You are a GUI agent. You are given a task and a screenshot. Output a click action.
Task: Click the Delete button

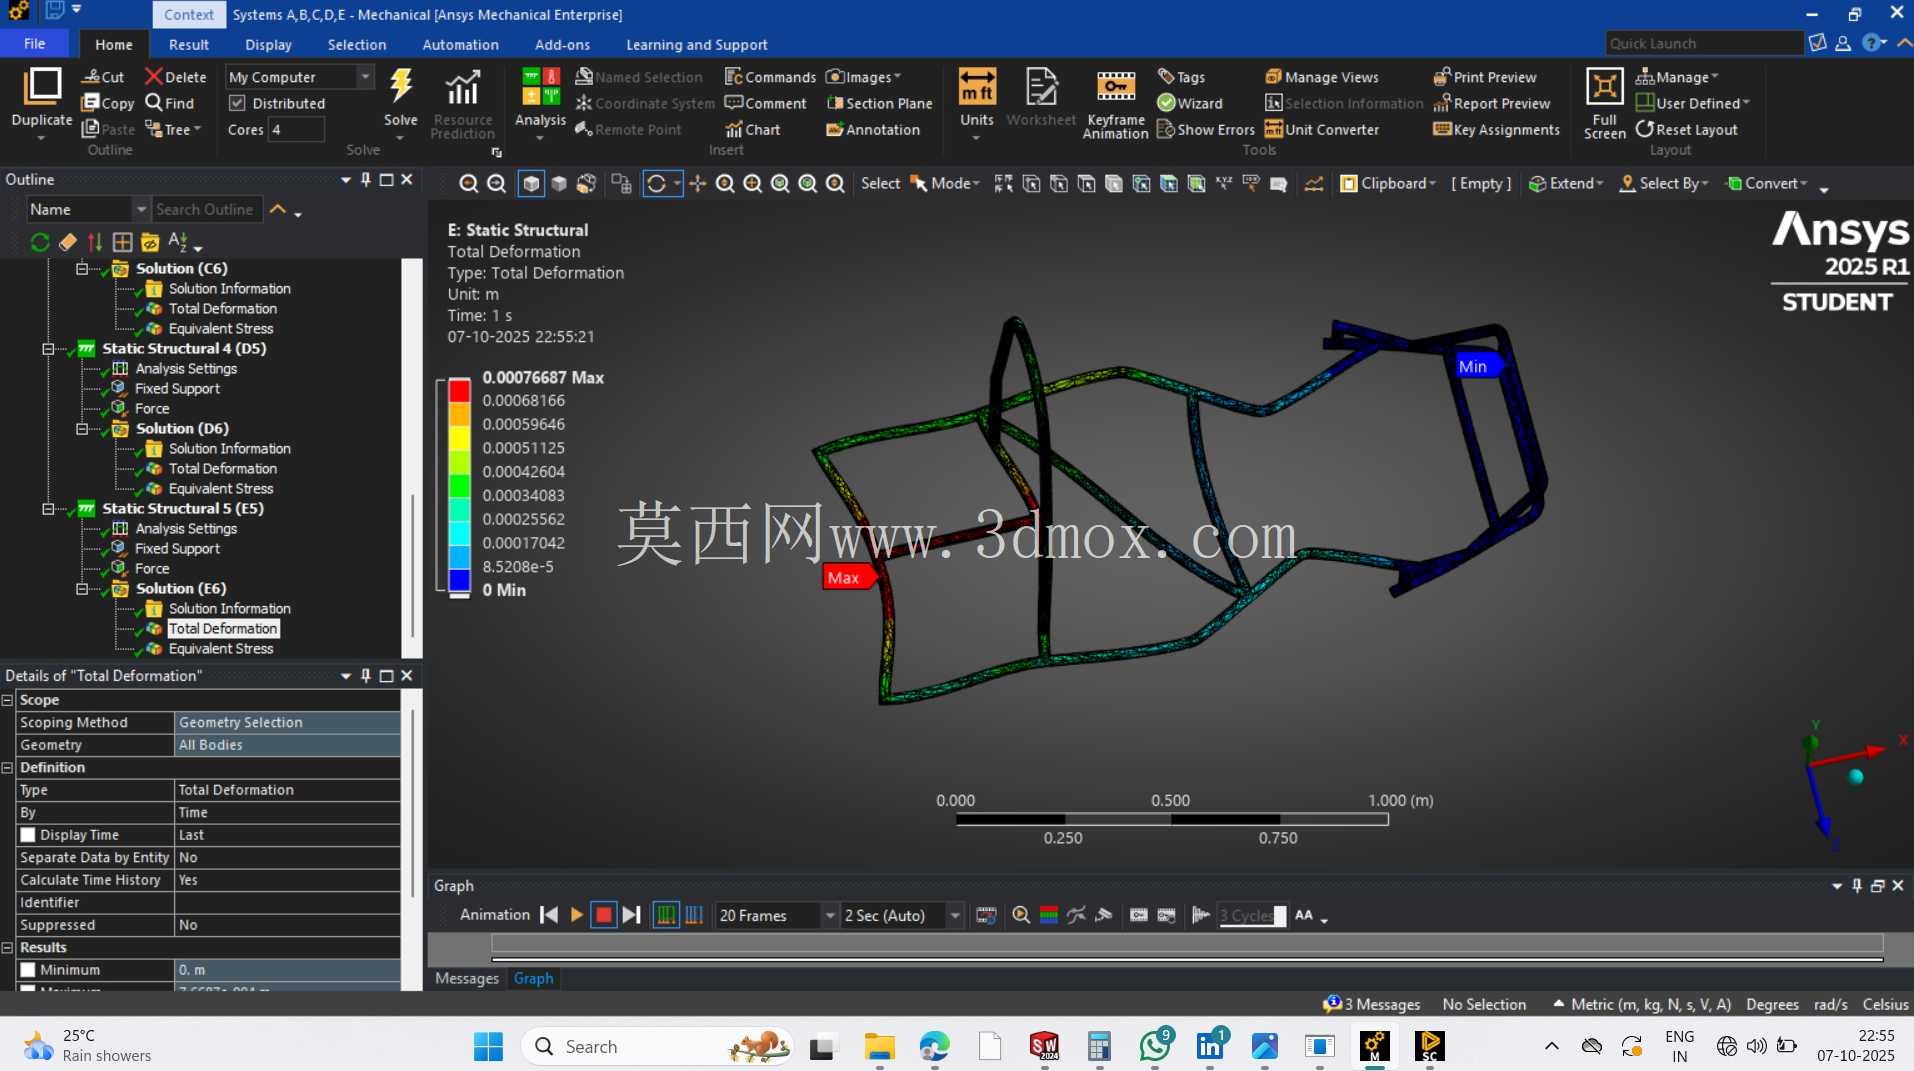click(176, 77)
